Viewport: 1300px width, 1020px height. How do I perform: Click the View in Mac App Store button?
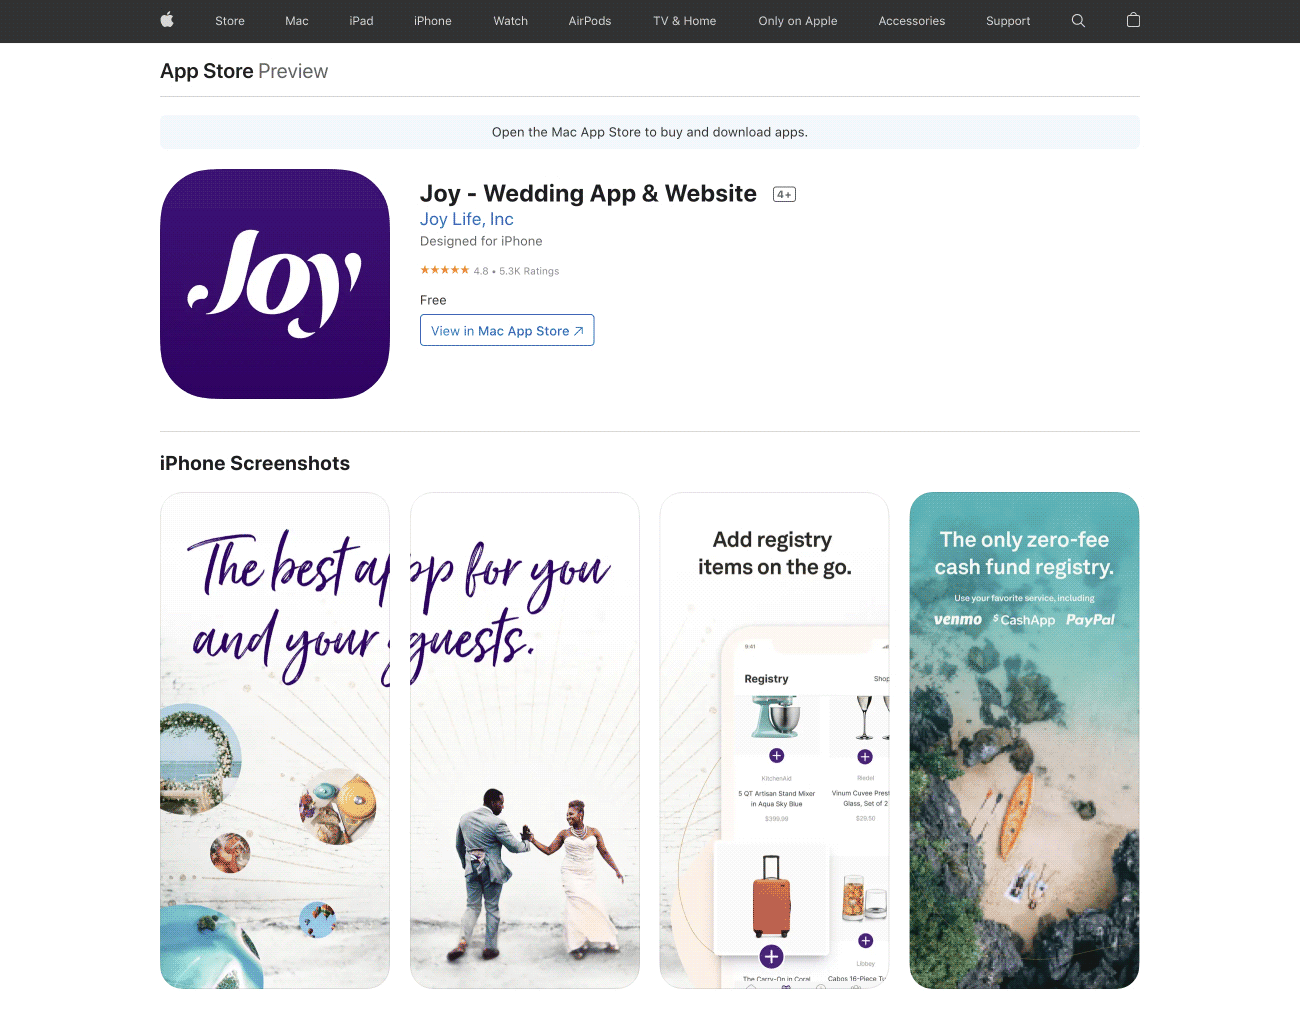click(x=507, y=330)
